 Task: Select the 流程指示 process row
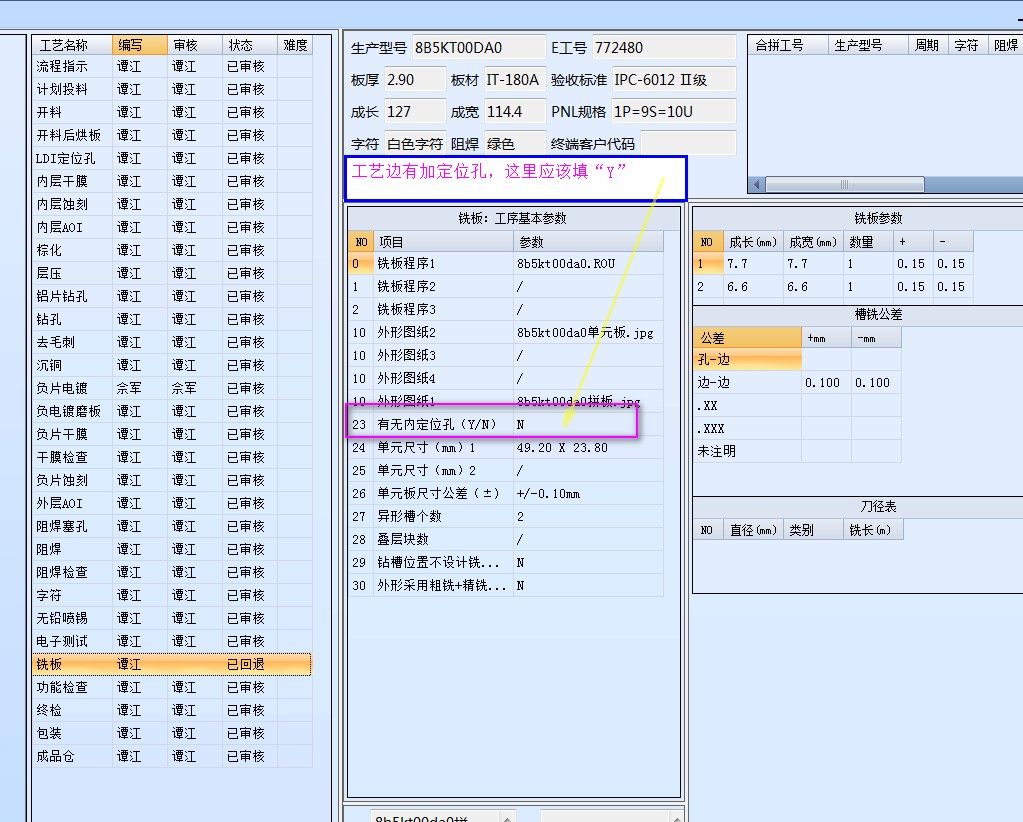[172, 67]
